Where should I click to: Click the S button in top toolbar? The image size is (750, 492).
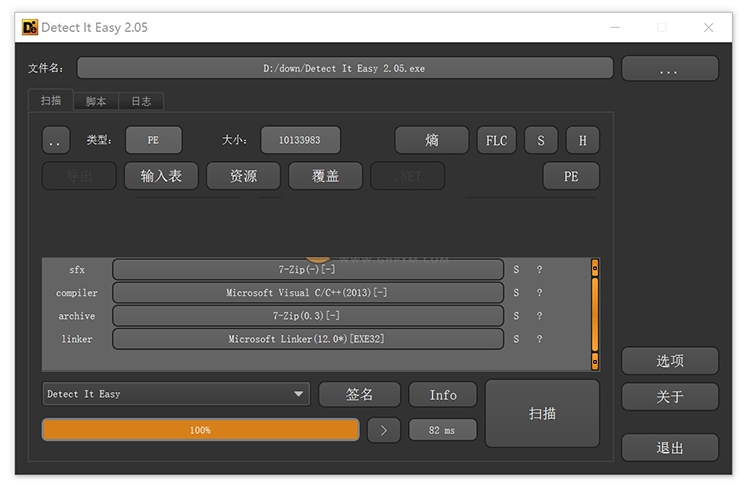click(x=540, y=141)
